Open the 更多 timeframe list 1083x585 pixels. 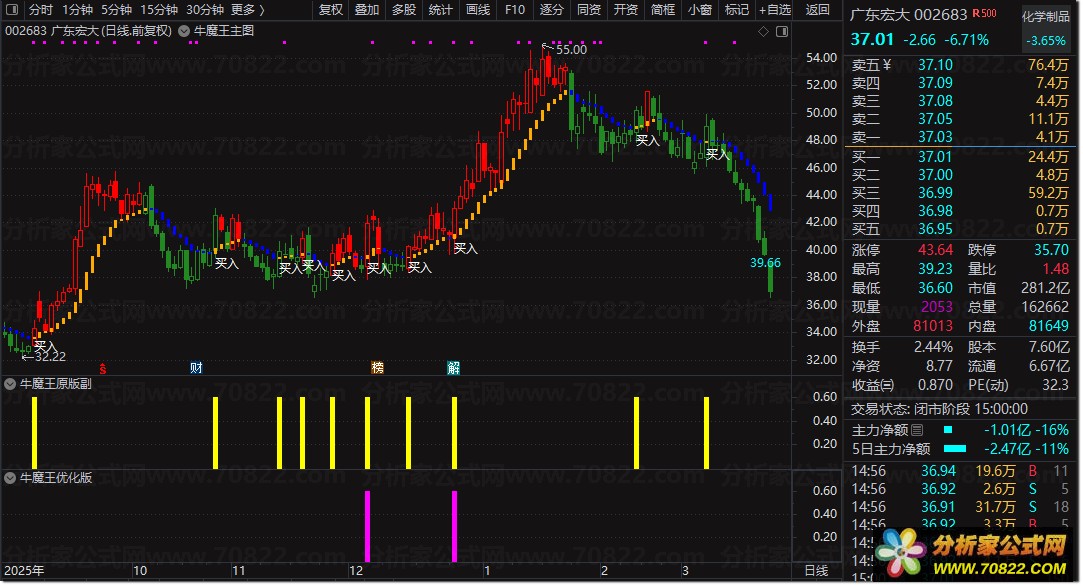point(248,10)
